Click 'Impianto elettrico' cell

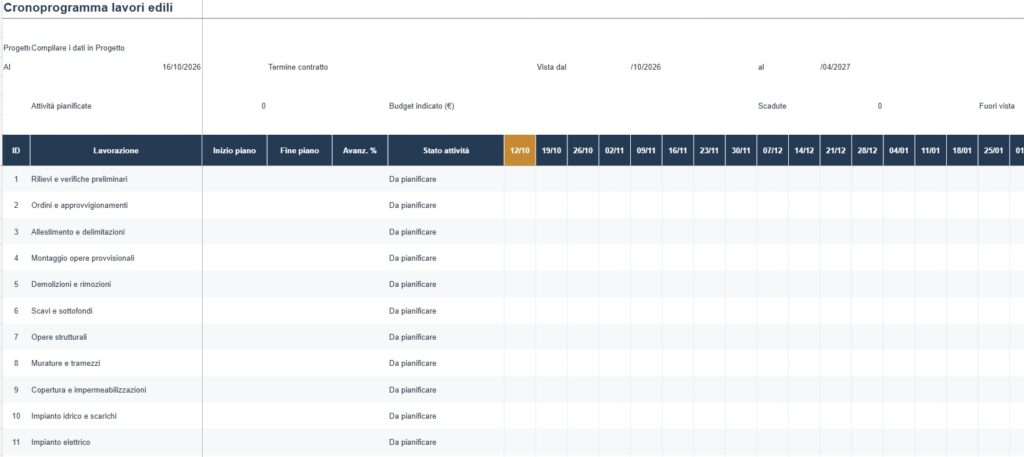coord(116,442)
